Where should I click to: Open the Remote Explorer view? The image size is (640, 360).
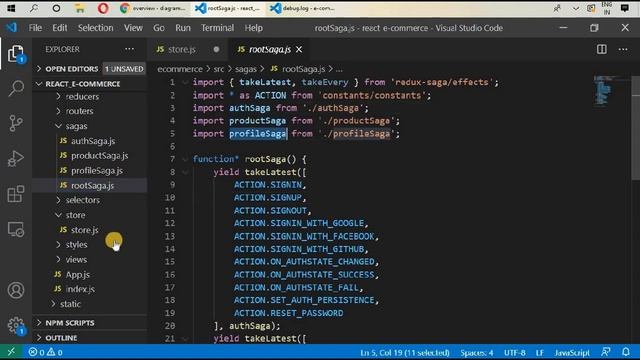pos(16,229)
